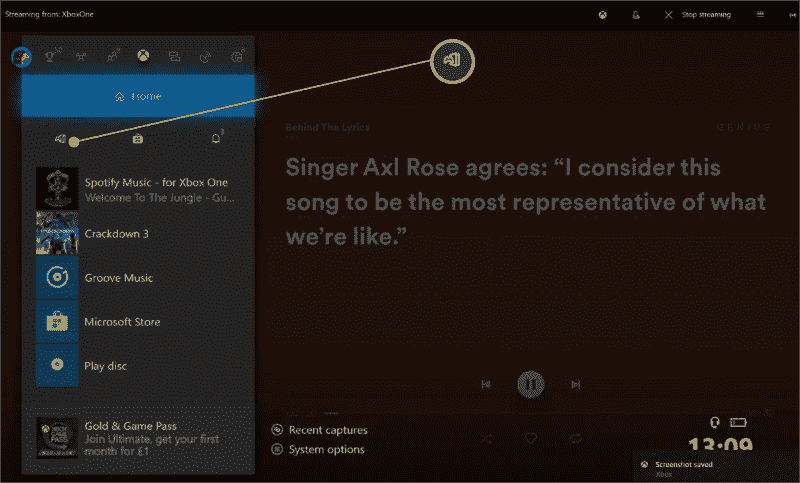800x483 pixels.
Task: Click the Behind The Lyrics heading
Action: pyautogui.click(x=328, y=127)
